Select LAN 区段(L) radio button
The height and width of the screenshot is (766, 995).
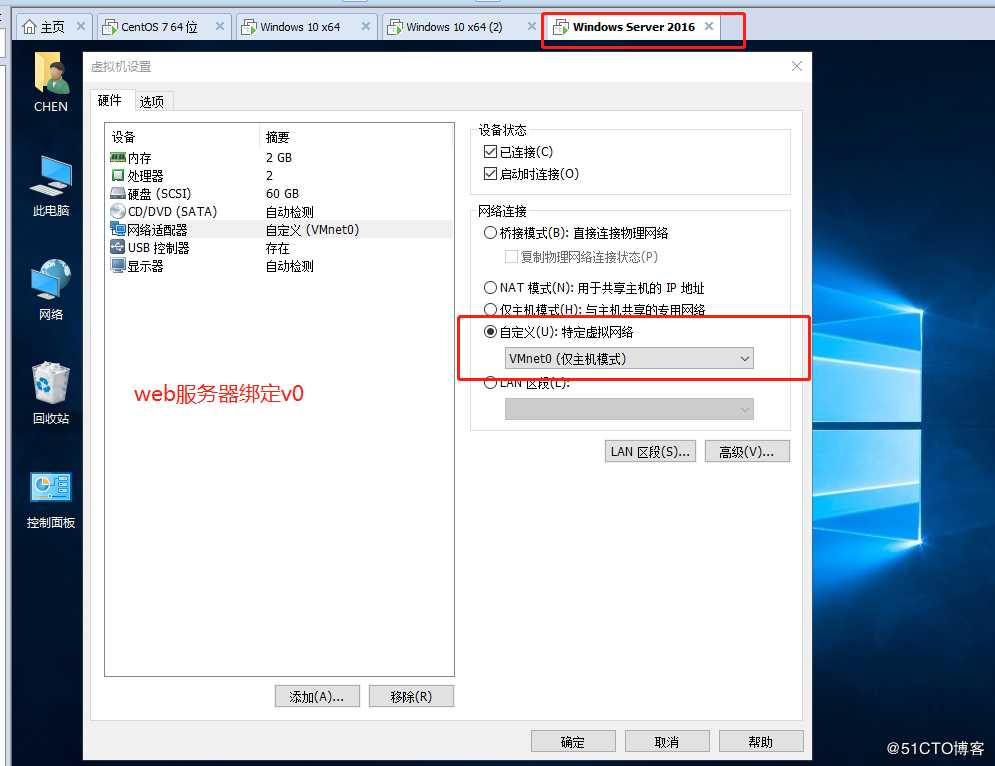[490, 383]
